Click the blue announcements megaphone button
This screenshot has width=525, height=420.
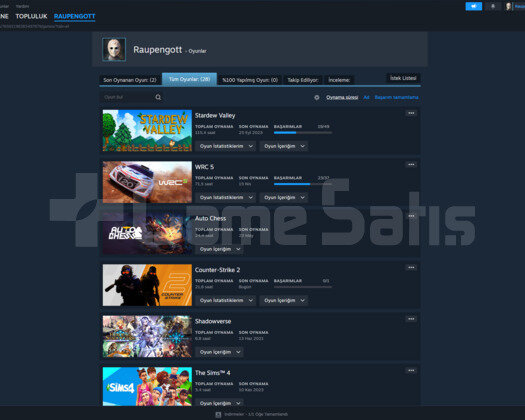[473, 6]
